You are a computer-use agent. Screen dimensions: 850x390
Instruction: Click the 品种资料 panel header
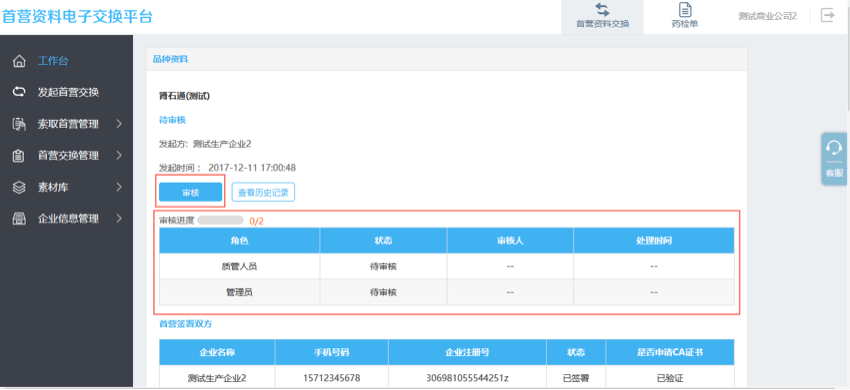(x=447, y=60)
